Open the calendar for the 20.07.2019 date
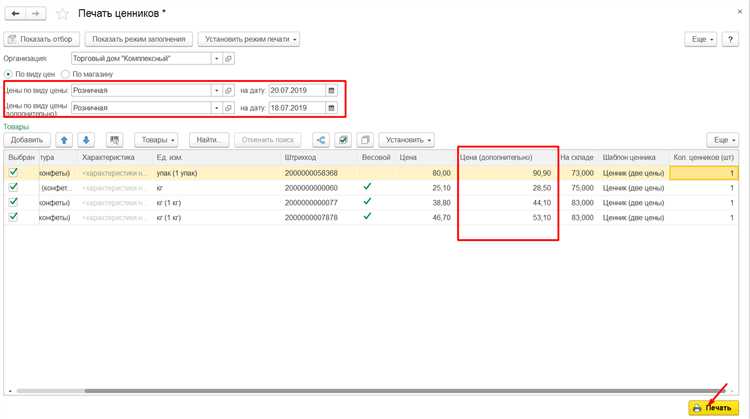Screen dimensions: 750x419 pos(332,90)
